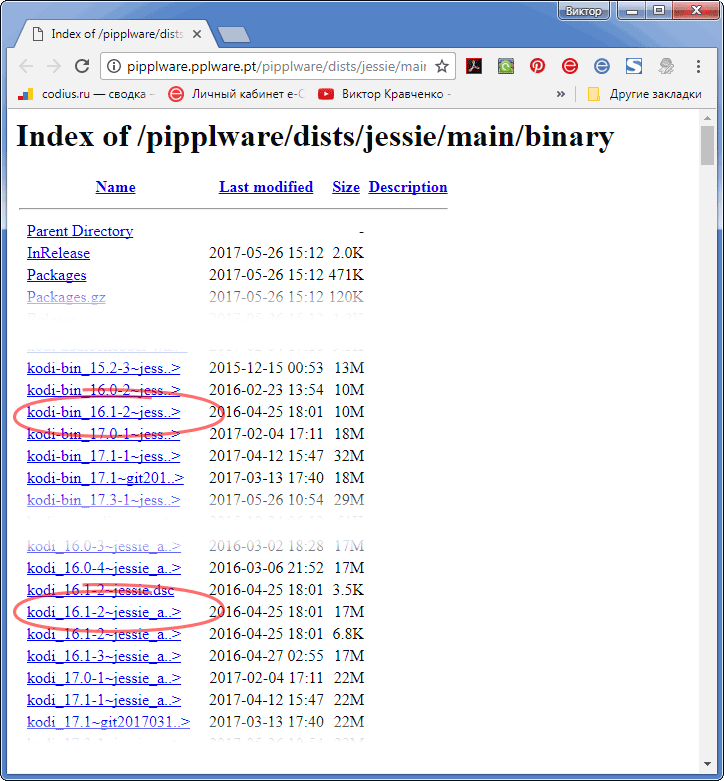This screenshot has height=781, width=724.
Task: Reload the page with the refresh button
Action: pyautogui.click(x=84, y=67)
